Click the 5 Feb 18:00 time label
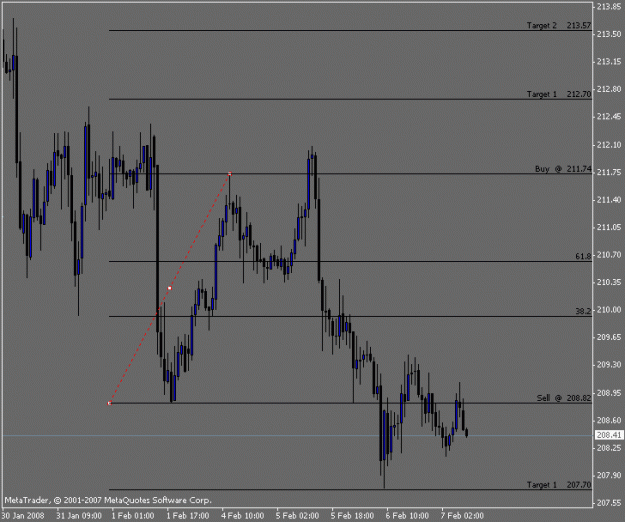 pos(352,516)
